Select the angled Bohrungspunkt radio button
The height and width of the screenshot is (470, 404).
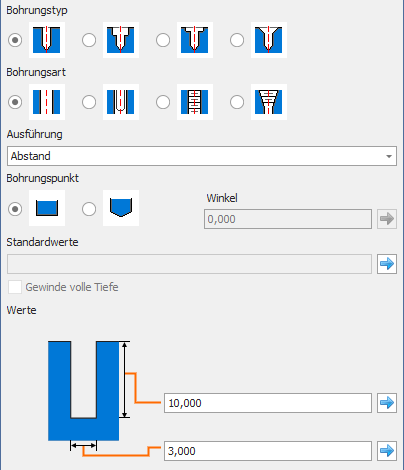pos(89,209)
